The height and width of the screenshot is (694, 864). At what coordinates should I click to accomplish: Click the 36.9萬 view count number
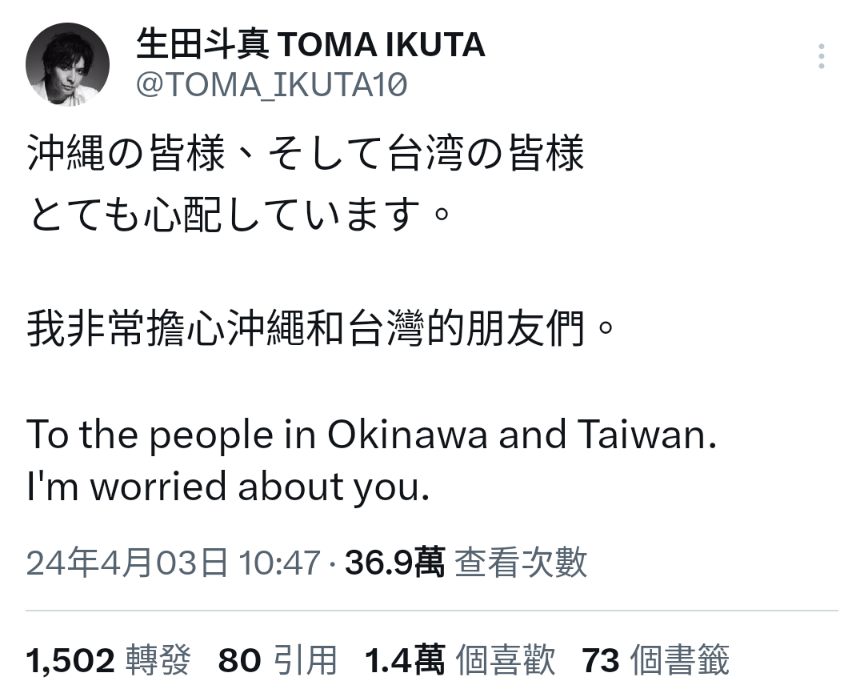click(x=395, y=563)
